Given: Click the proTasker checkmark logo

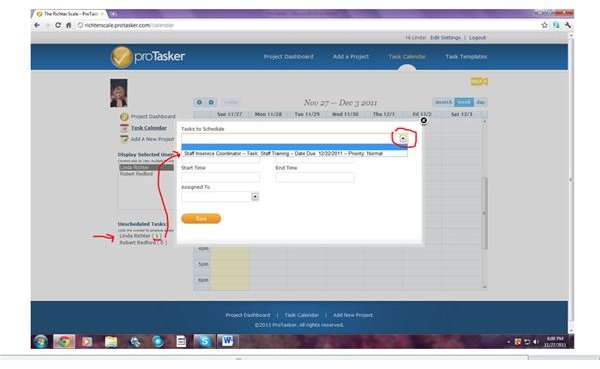Looking at the screenshot, I should 121,57.
